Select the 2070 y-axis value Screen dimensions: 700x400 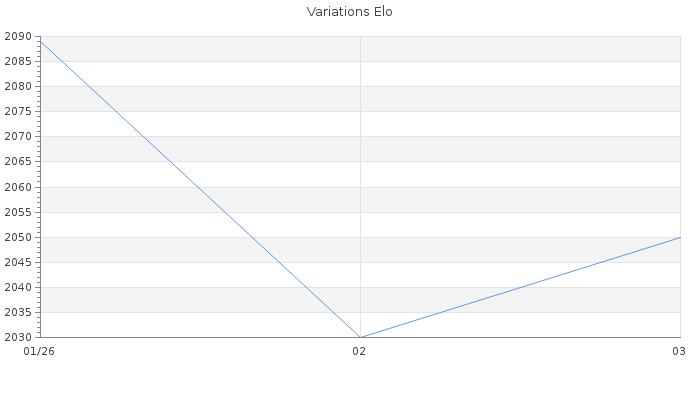[x=18, y=137]
